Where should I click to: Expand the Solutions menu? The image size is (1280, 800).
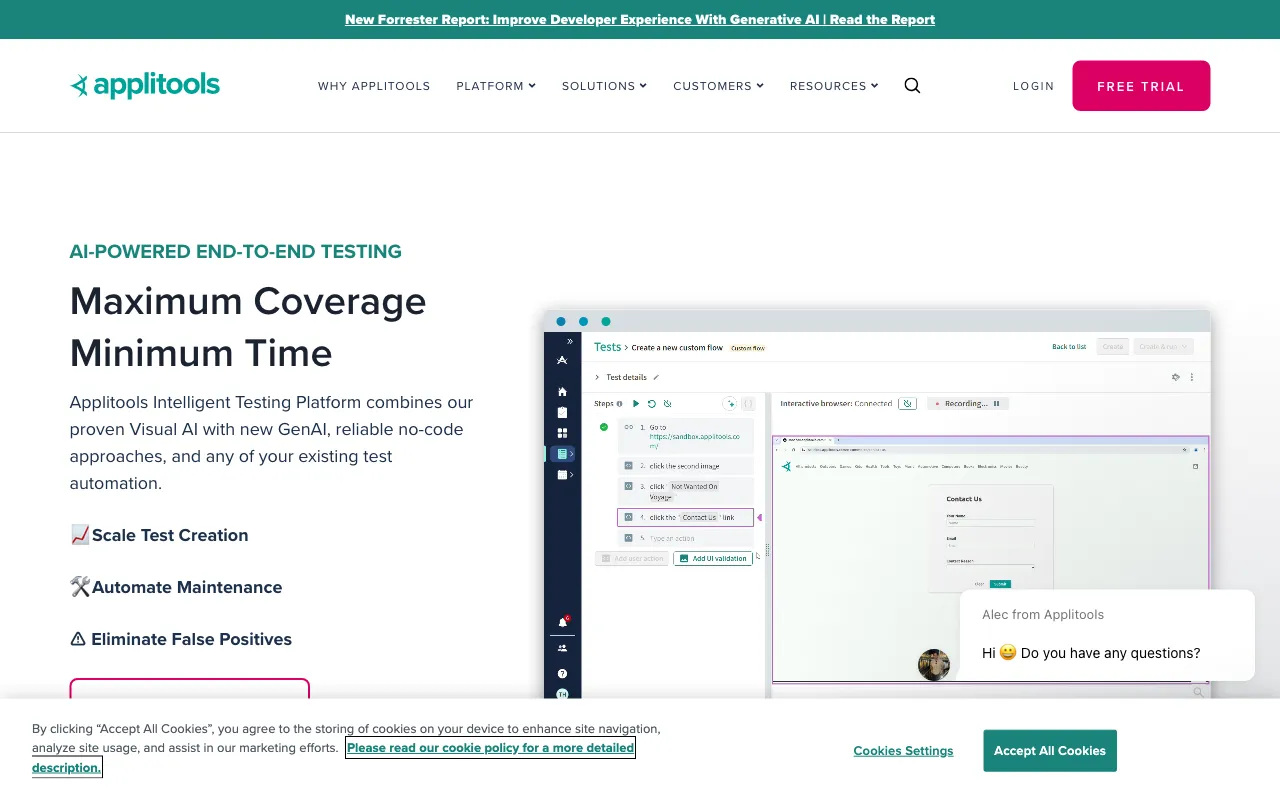tap(604, 86)
